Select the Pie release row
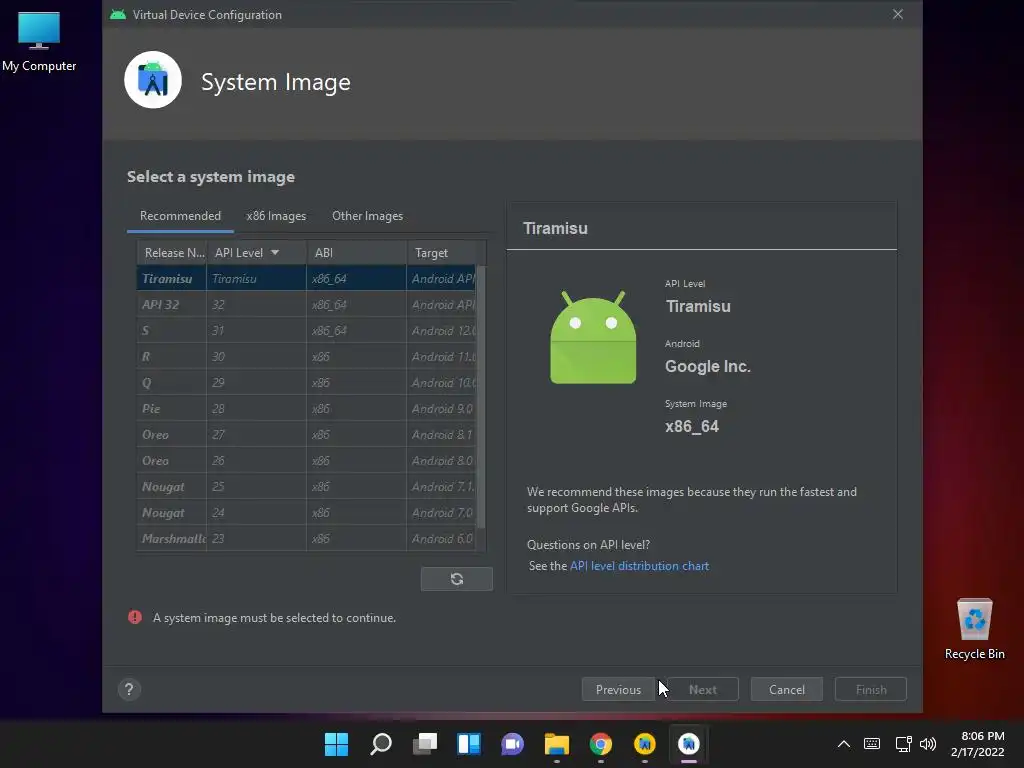Image resolution: width=1024 pixels, height=768 pixels. tap(306, 409)
